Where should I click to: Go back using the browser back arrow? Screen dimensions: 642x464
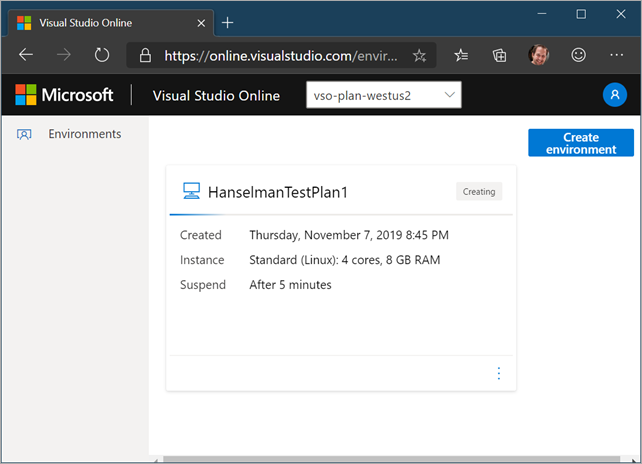[x=26, y=55]
